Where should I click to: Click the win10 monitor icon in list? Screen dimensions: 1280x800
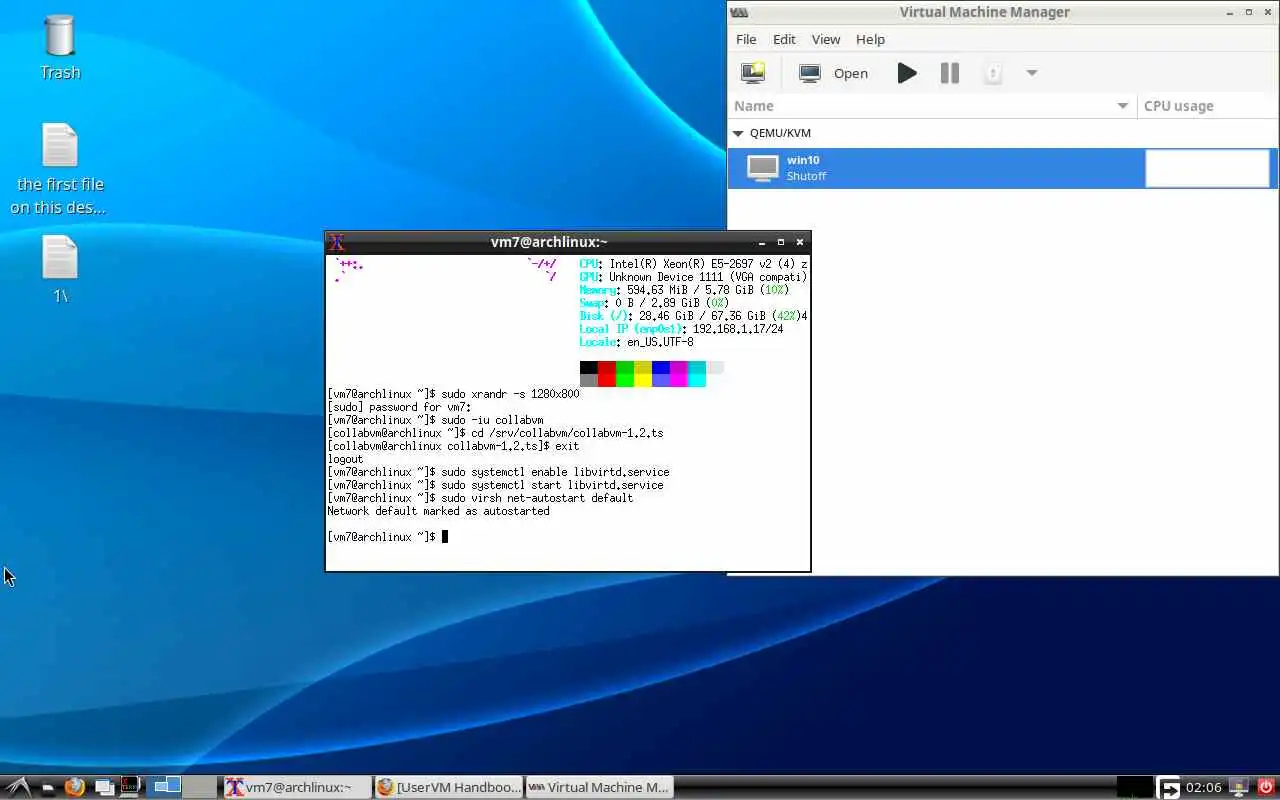coord(763,168)
